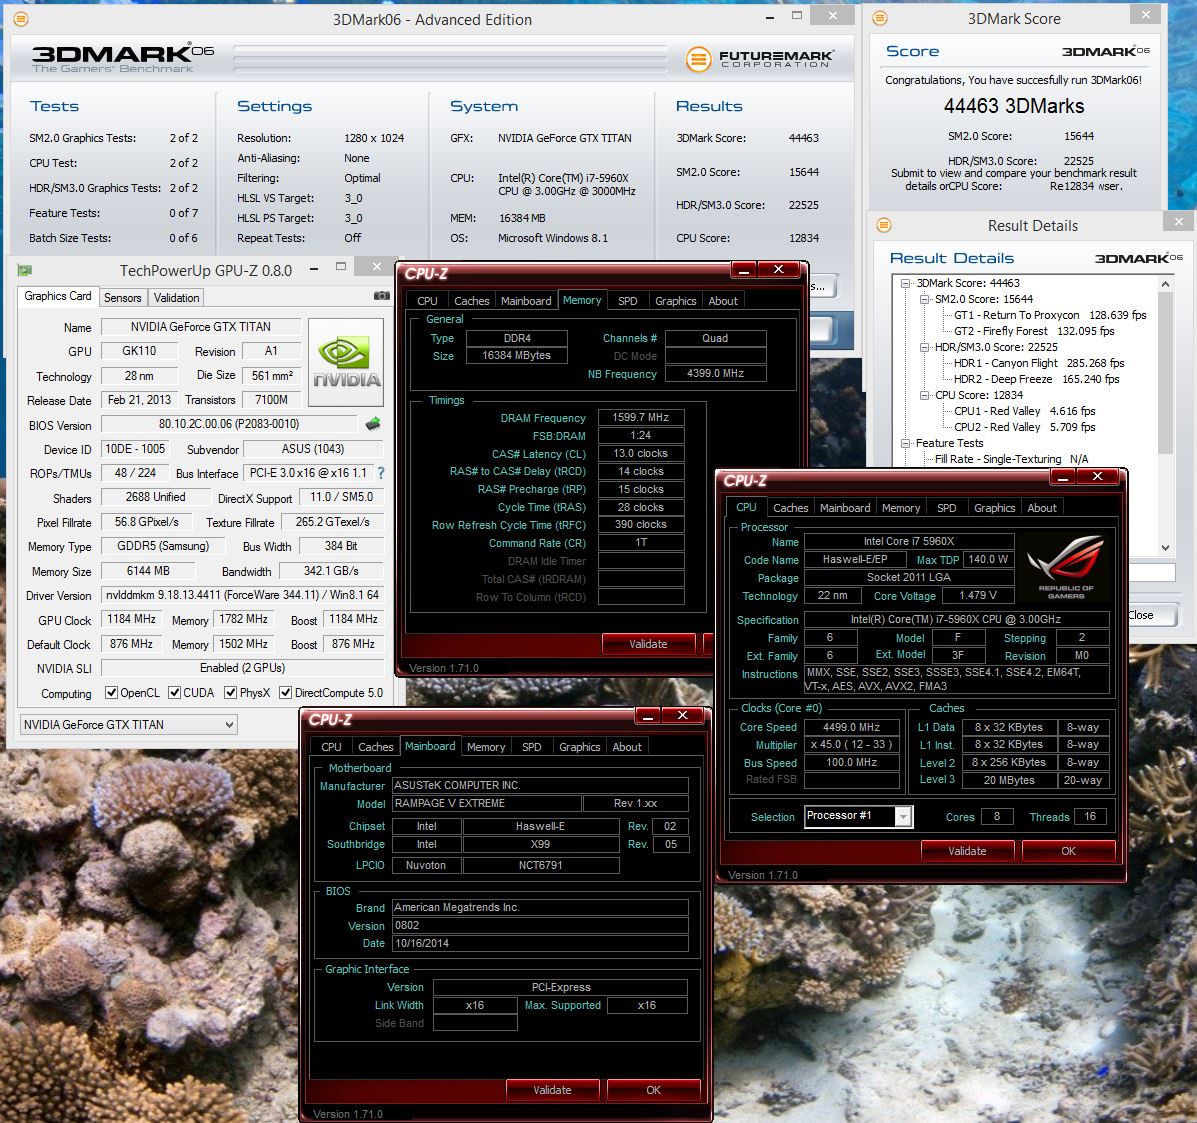This screenshot has height=1123, width=1197.
Task: Select GT2 - Firefly Forest row
Action: (1034, 331)
